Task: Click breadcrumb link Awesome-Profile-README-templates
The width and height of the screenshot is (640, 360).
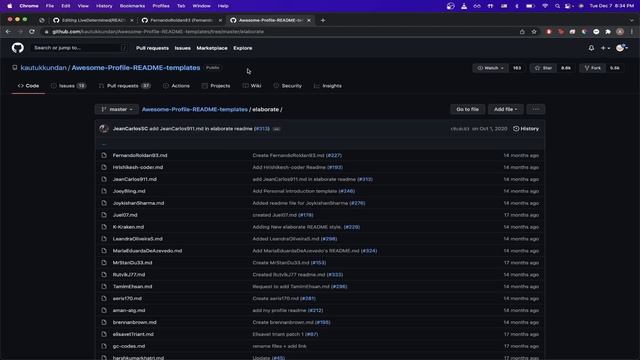Action: click(x=195, y=109)
